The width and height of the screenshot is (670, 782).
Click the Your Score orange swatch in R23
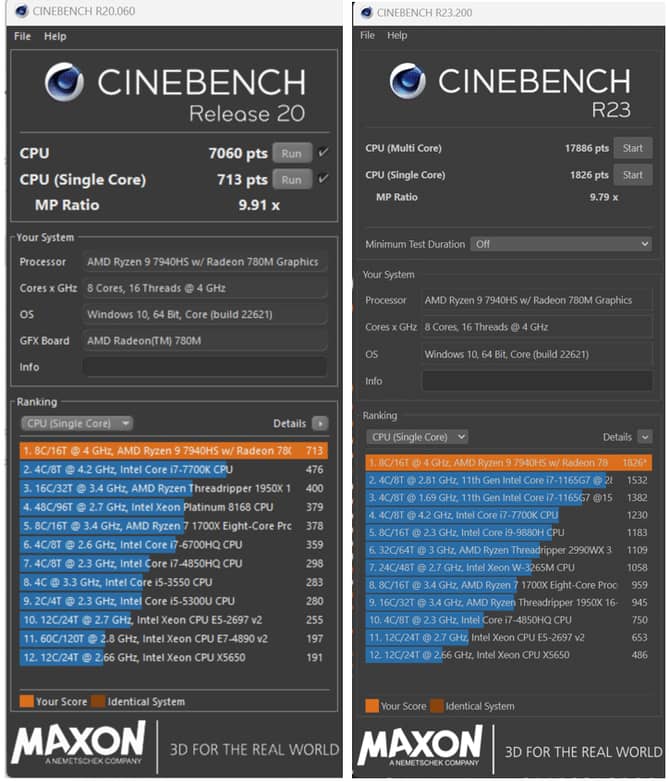click(372, 706)
